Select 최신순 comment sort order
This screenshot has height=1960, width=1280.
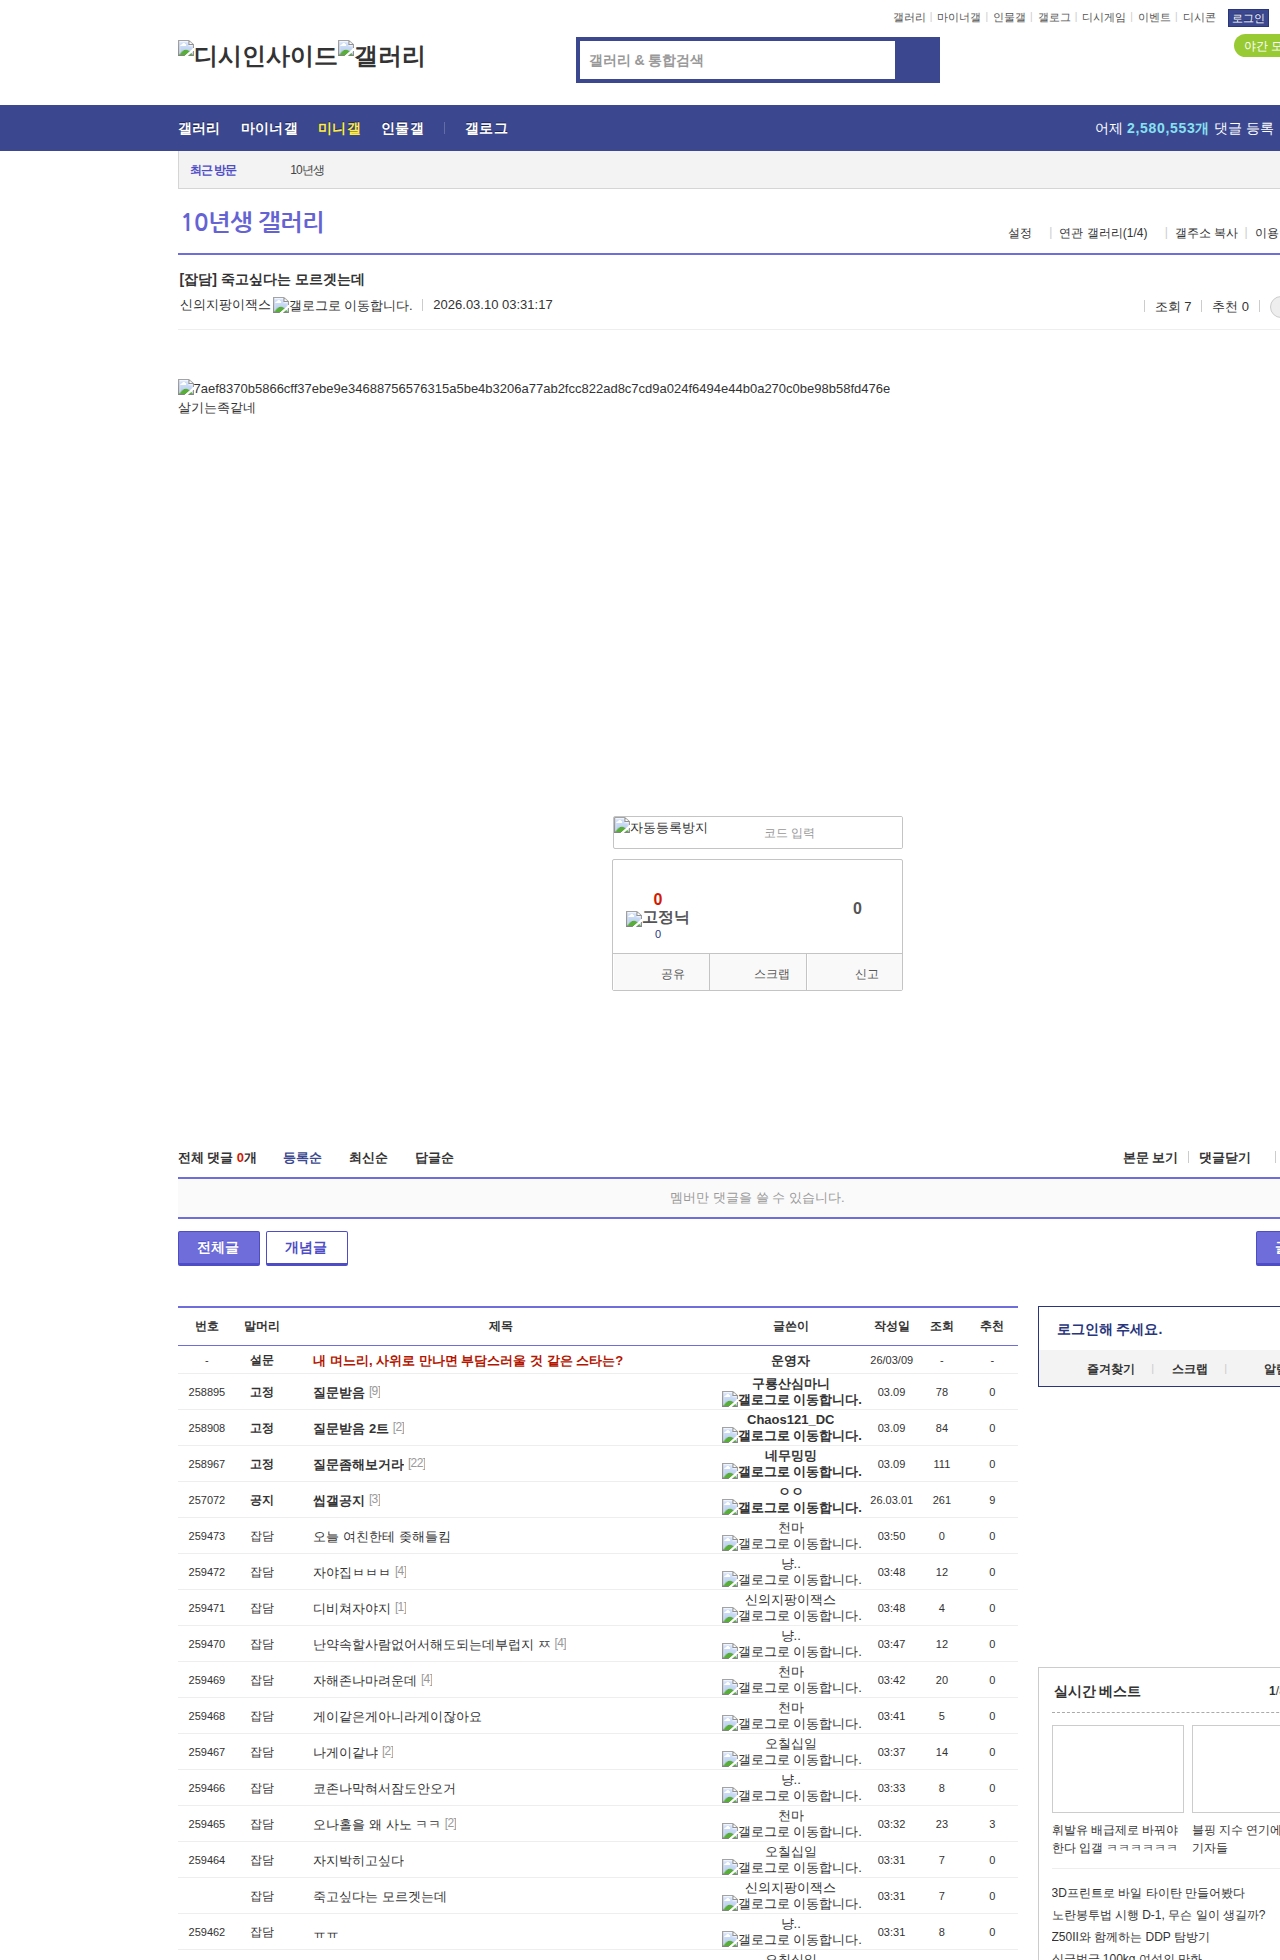pos(368,1158)
